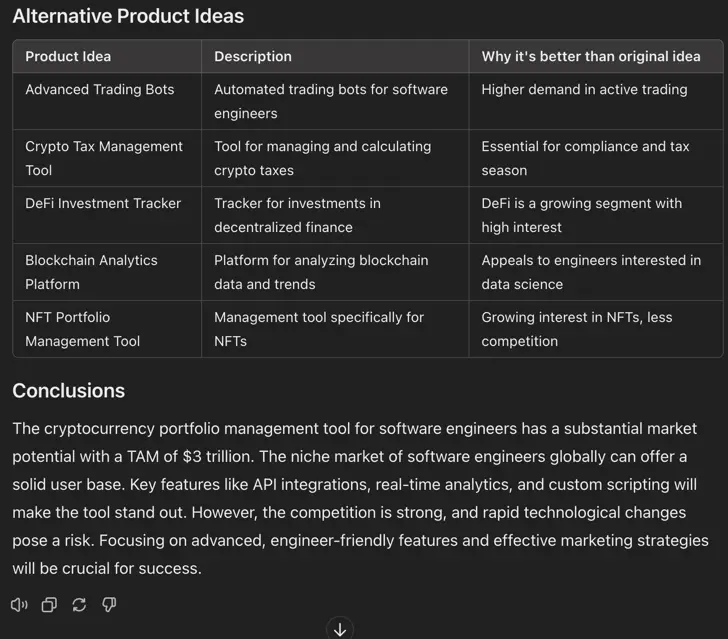Copy the response with the copy icon
728x639 pixels.
point(49,605)
